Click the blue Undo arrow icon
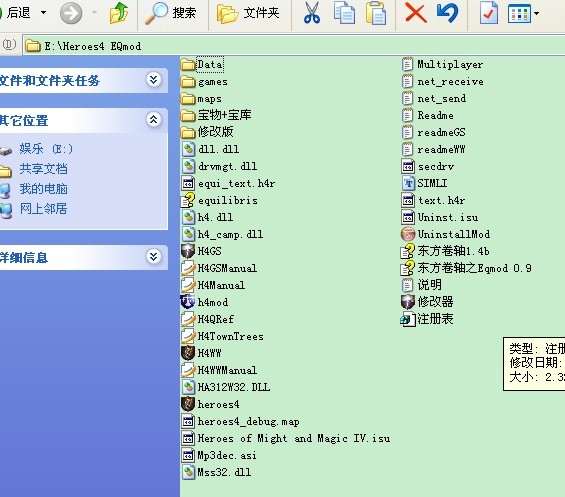The height and width of the screenshot is (497, 565). tap(447, 13)
